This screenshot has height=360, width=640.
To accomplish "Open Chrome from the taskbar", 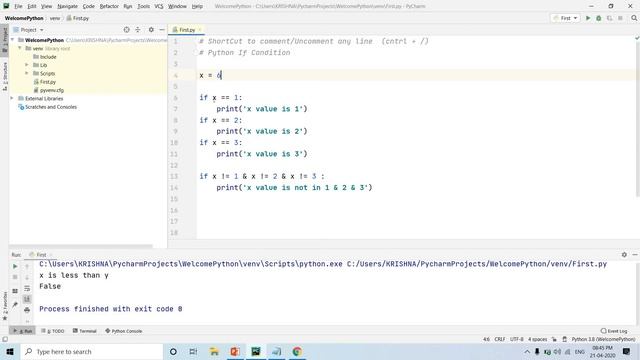I will click(297, 351).
